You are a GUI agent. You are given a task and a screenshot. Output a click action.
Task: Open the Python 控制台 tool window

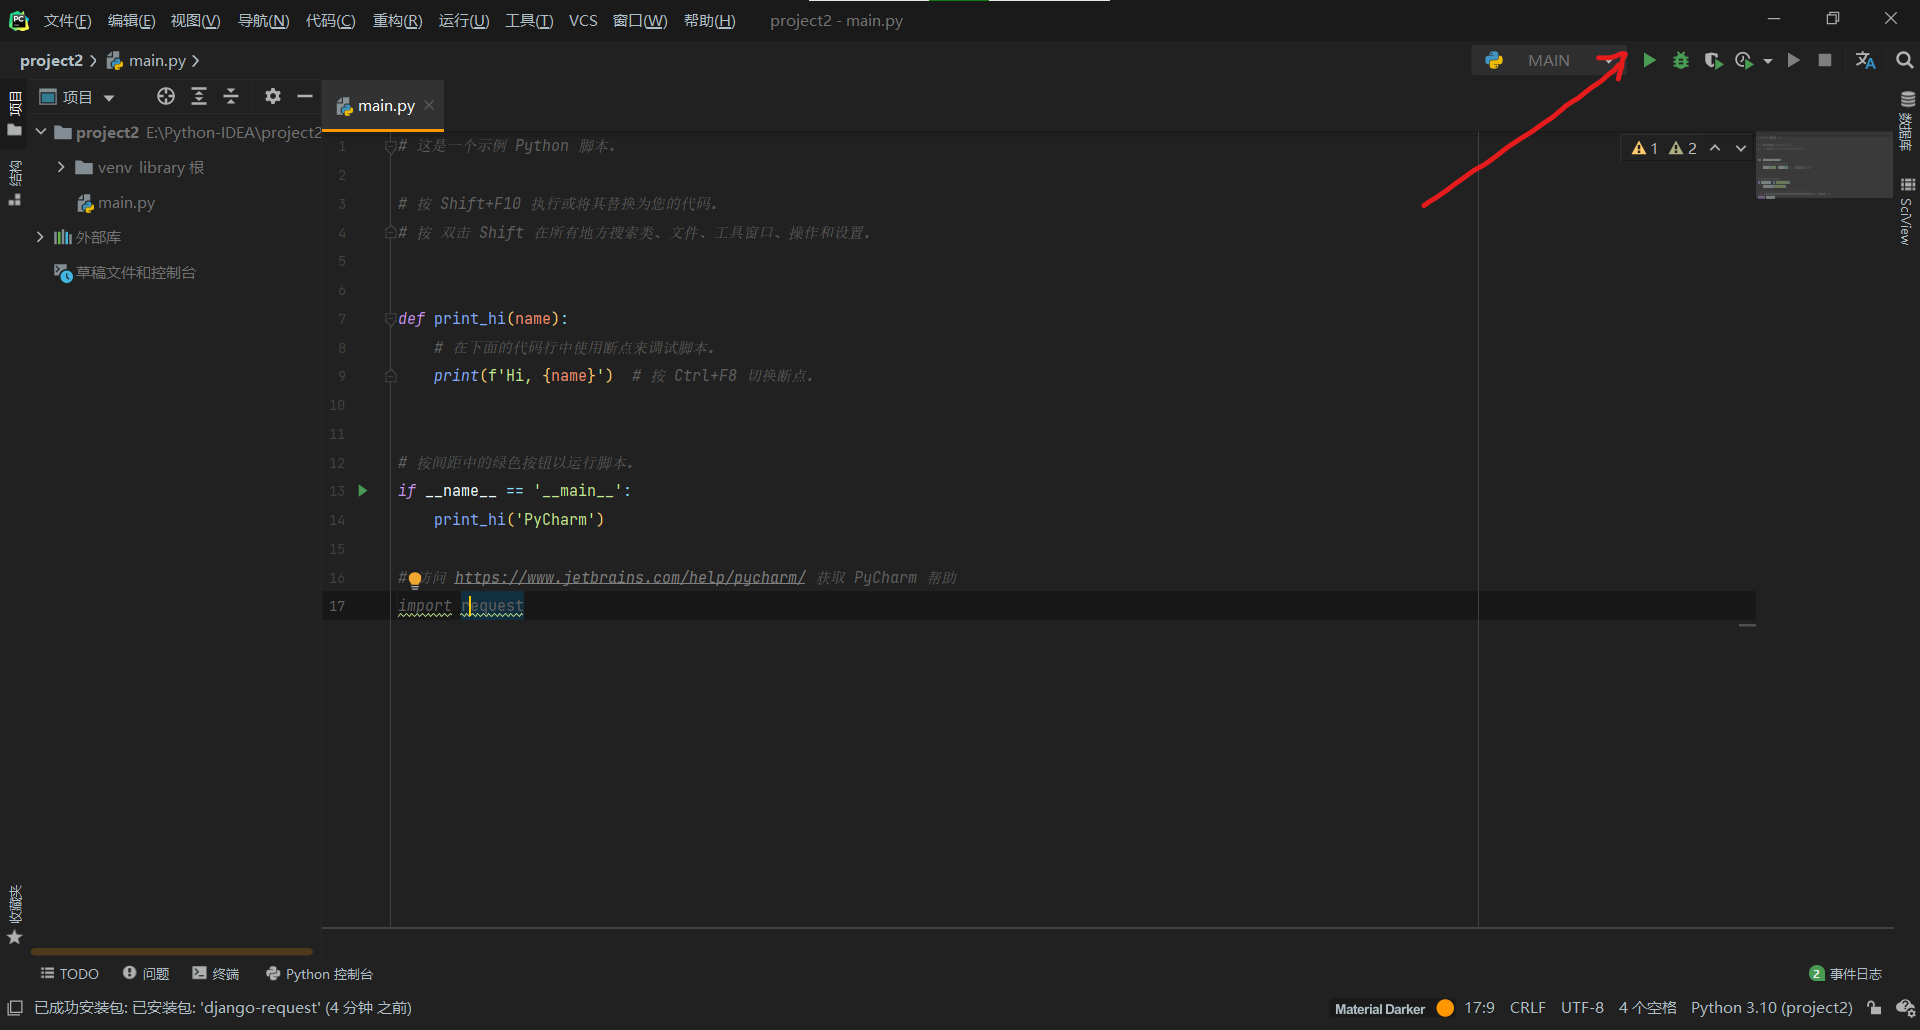coord(319,974)
